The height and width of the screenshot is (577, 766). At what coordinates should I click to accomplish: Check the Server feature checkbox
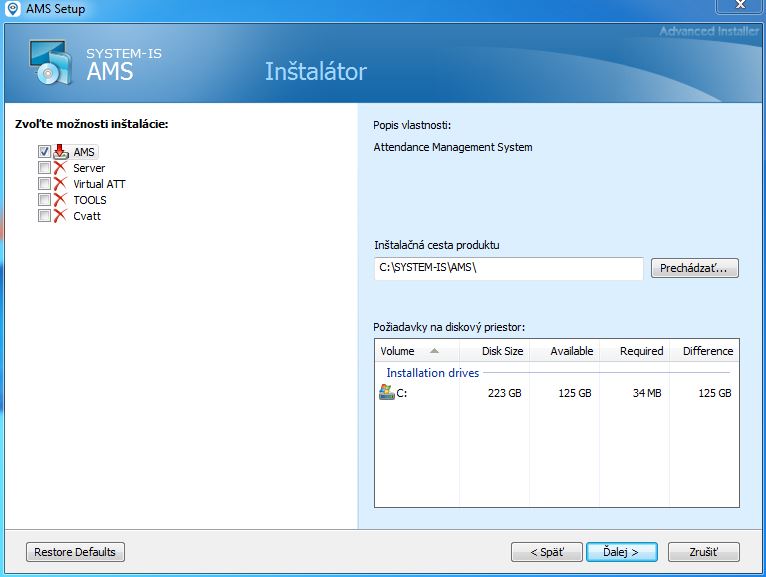[44, 168]
